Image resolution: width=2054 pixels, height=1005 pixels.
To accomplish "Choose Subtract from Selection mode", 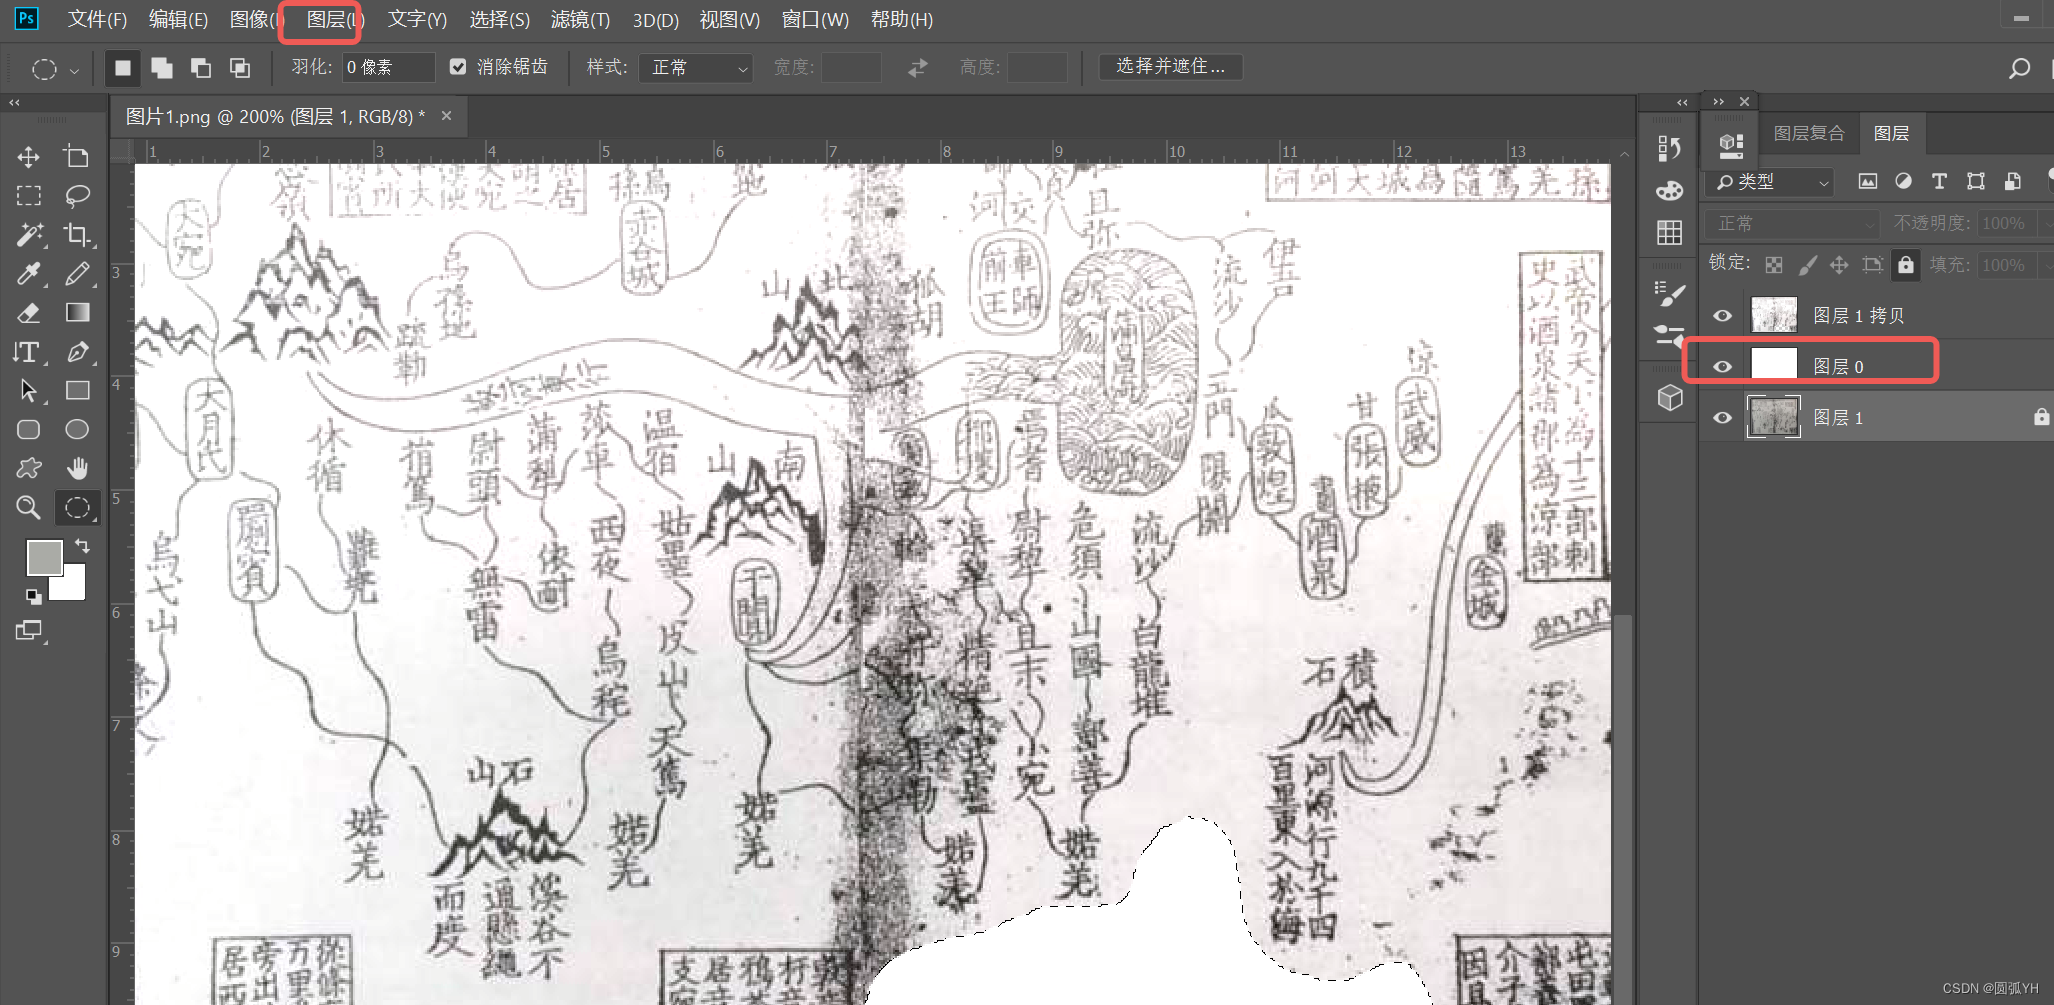I will (x=200, y=68).
